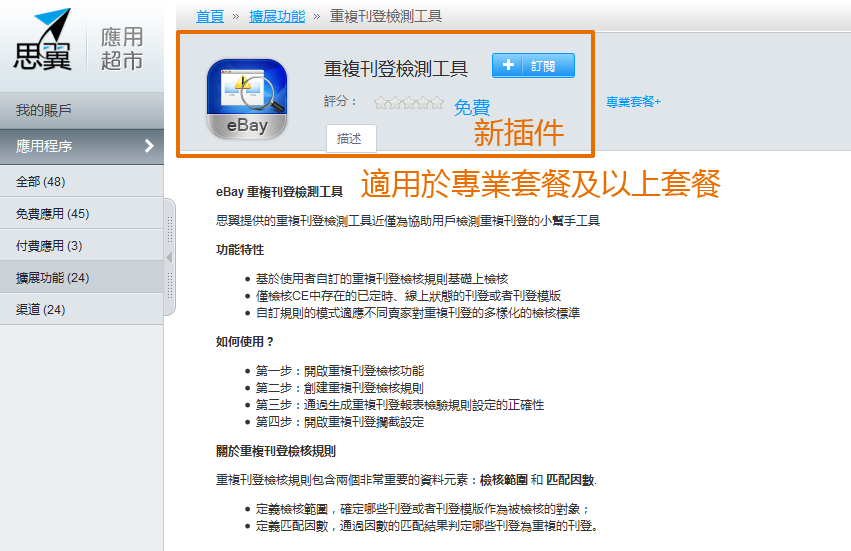This screenshot has width=851, height=551.
Task: Subscribe with the 訂閱 button
Action: pyautogui.click(x=533, y=66)
